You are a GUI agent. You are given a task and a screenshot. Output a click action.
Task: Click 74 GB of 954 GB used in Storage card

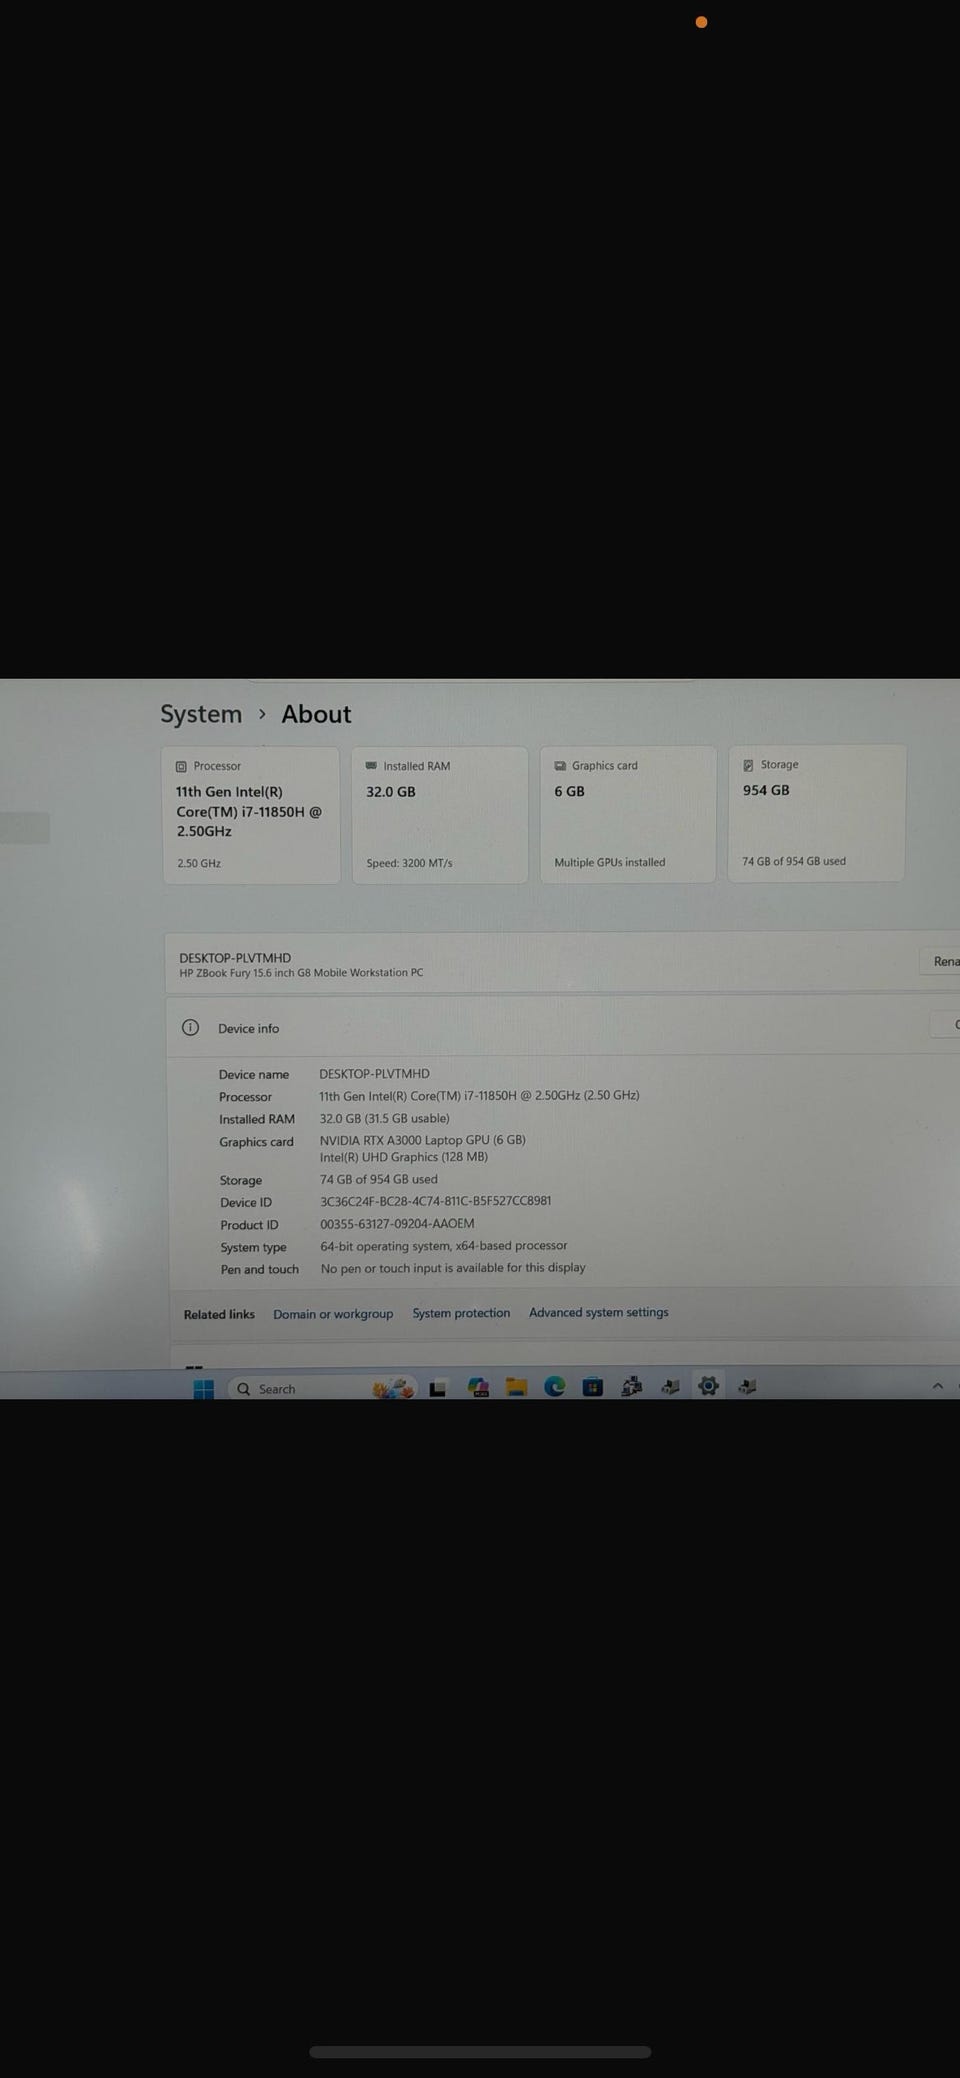point(794,861)
